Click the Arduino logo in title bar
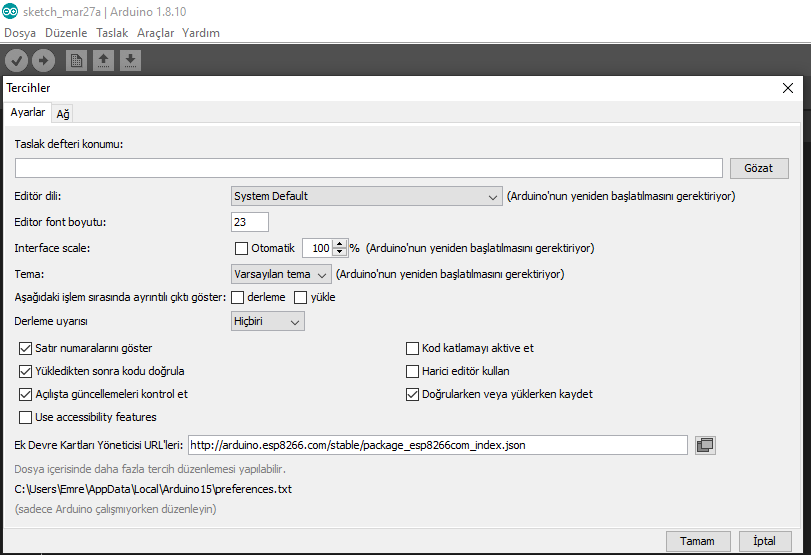Screen dimensions: 811x555 coord(10,11)
